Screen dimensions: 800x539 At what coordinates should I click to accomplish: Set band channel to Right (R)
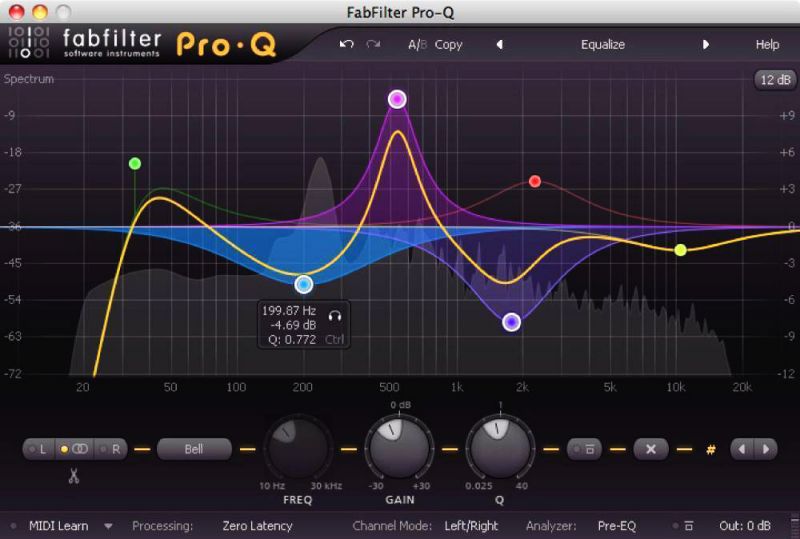click(111, 449)
